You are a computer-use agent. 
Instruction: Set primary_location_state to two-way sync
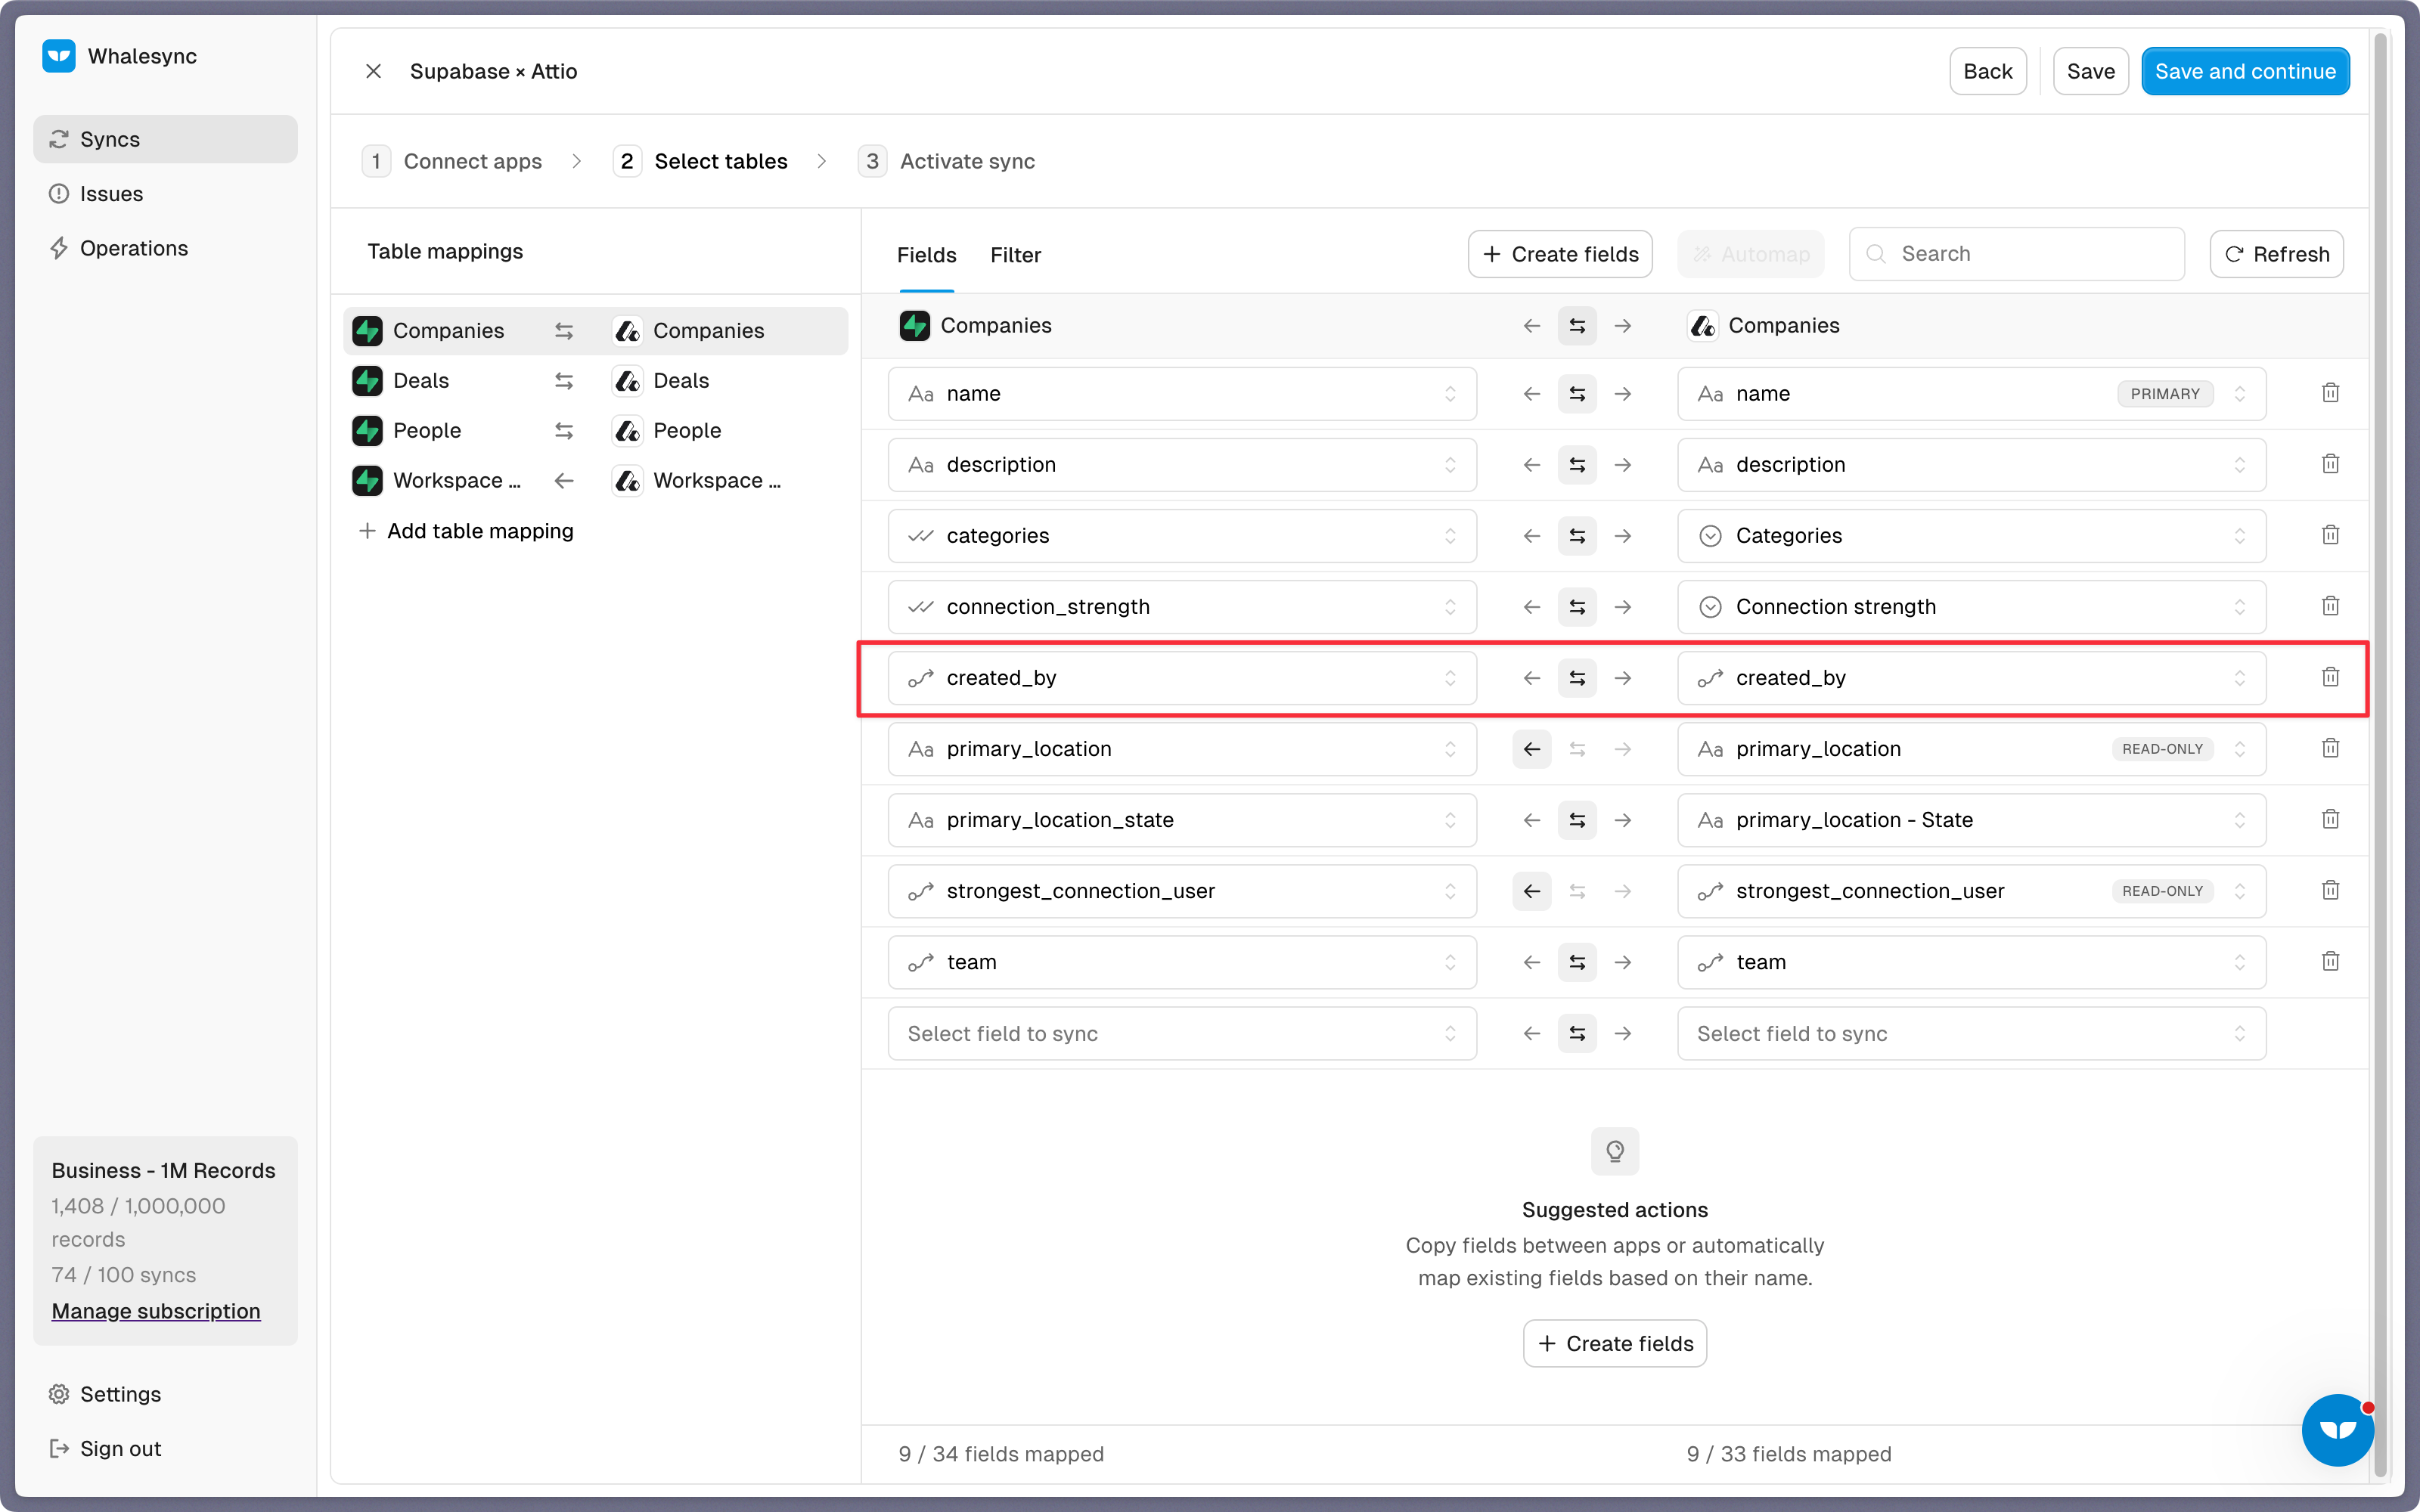pos(1577,820)
